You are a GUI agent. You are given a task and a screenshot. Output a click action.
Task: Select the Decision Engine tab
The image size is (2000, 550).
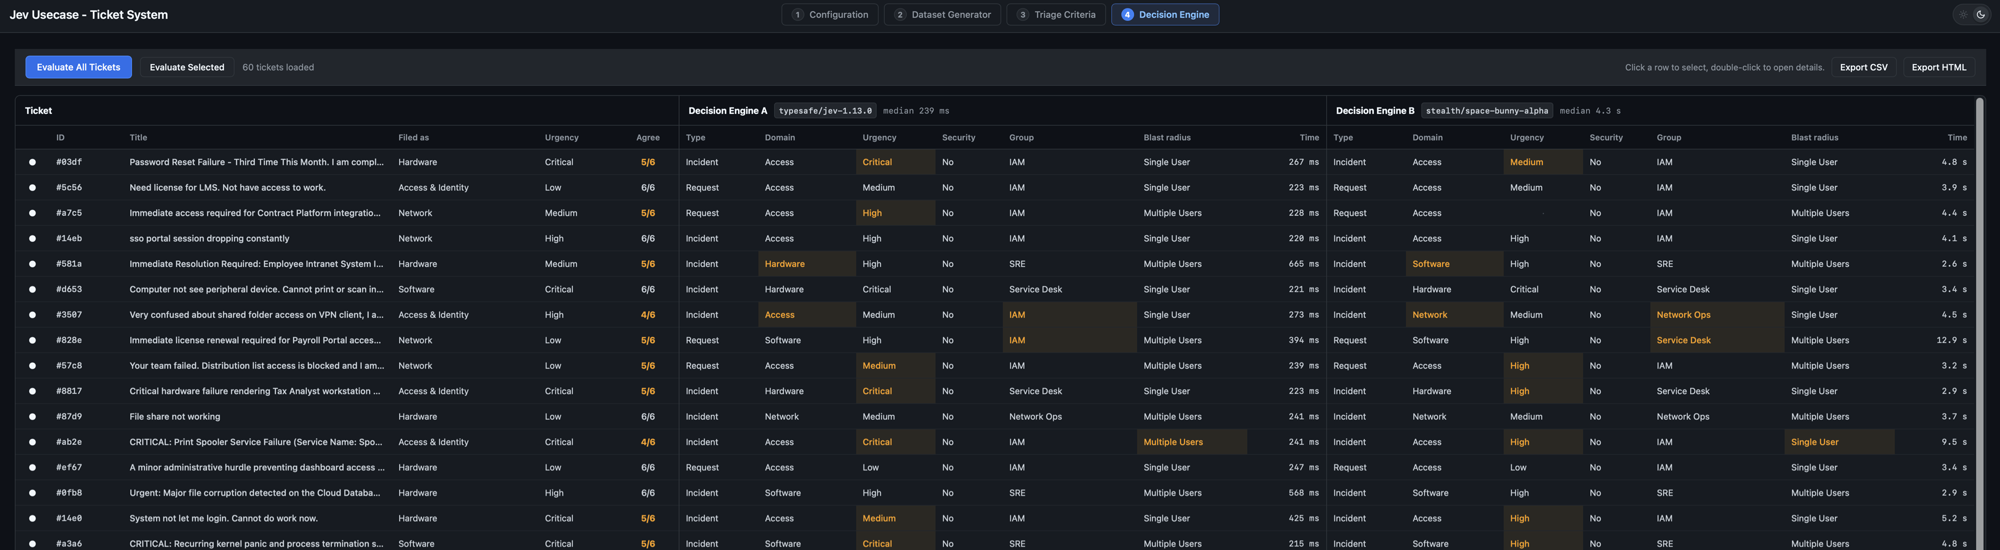[1165, 15]
